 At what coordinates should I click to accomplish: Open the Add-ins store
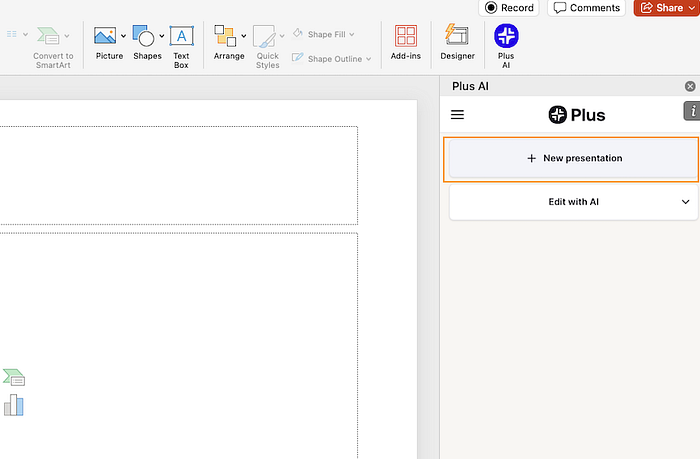tap(405, 42)
